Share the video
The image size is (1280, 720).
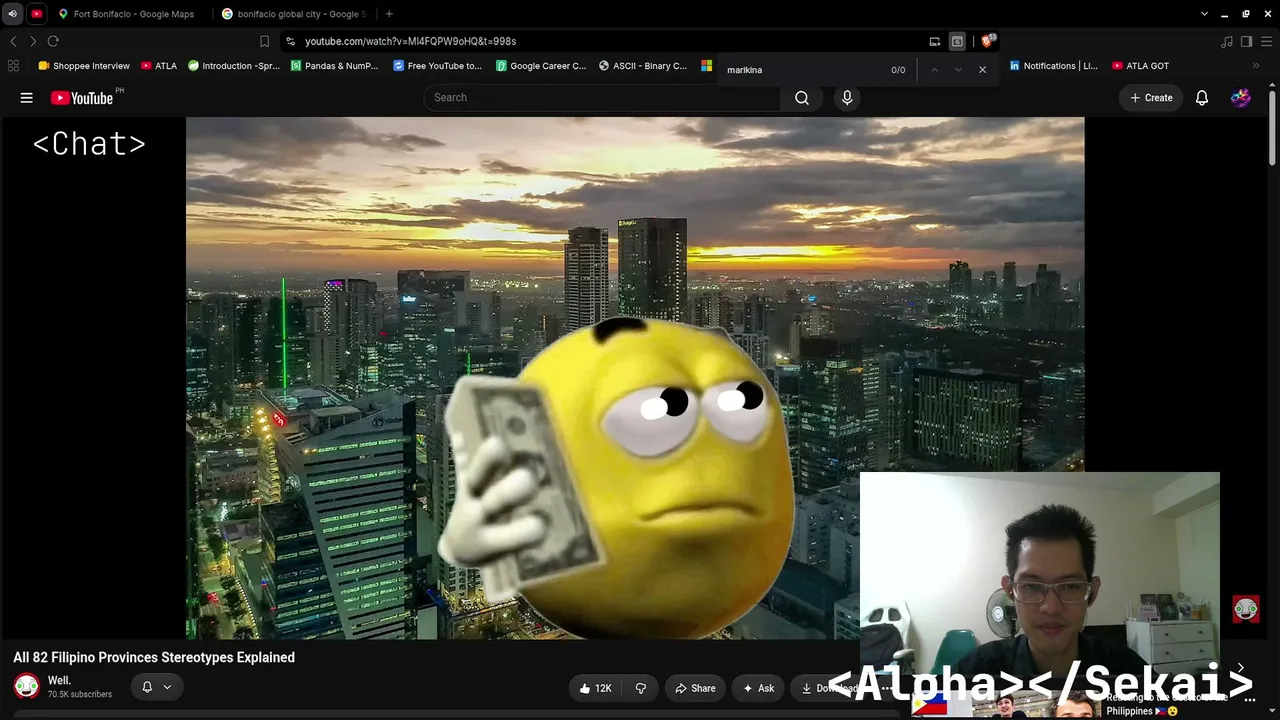coord(695,688)
